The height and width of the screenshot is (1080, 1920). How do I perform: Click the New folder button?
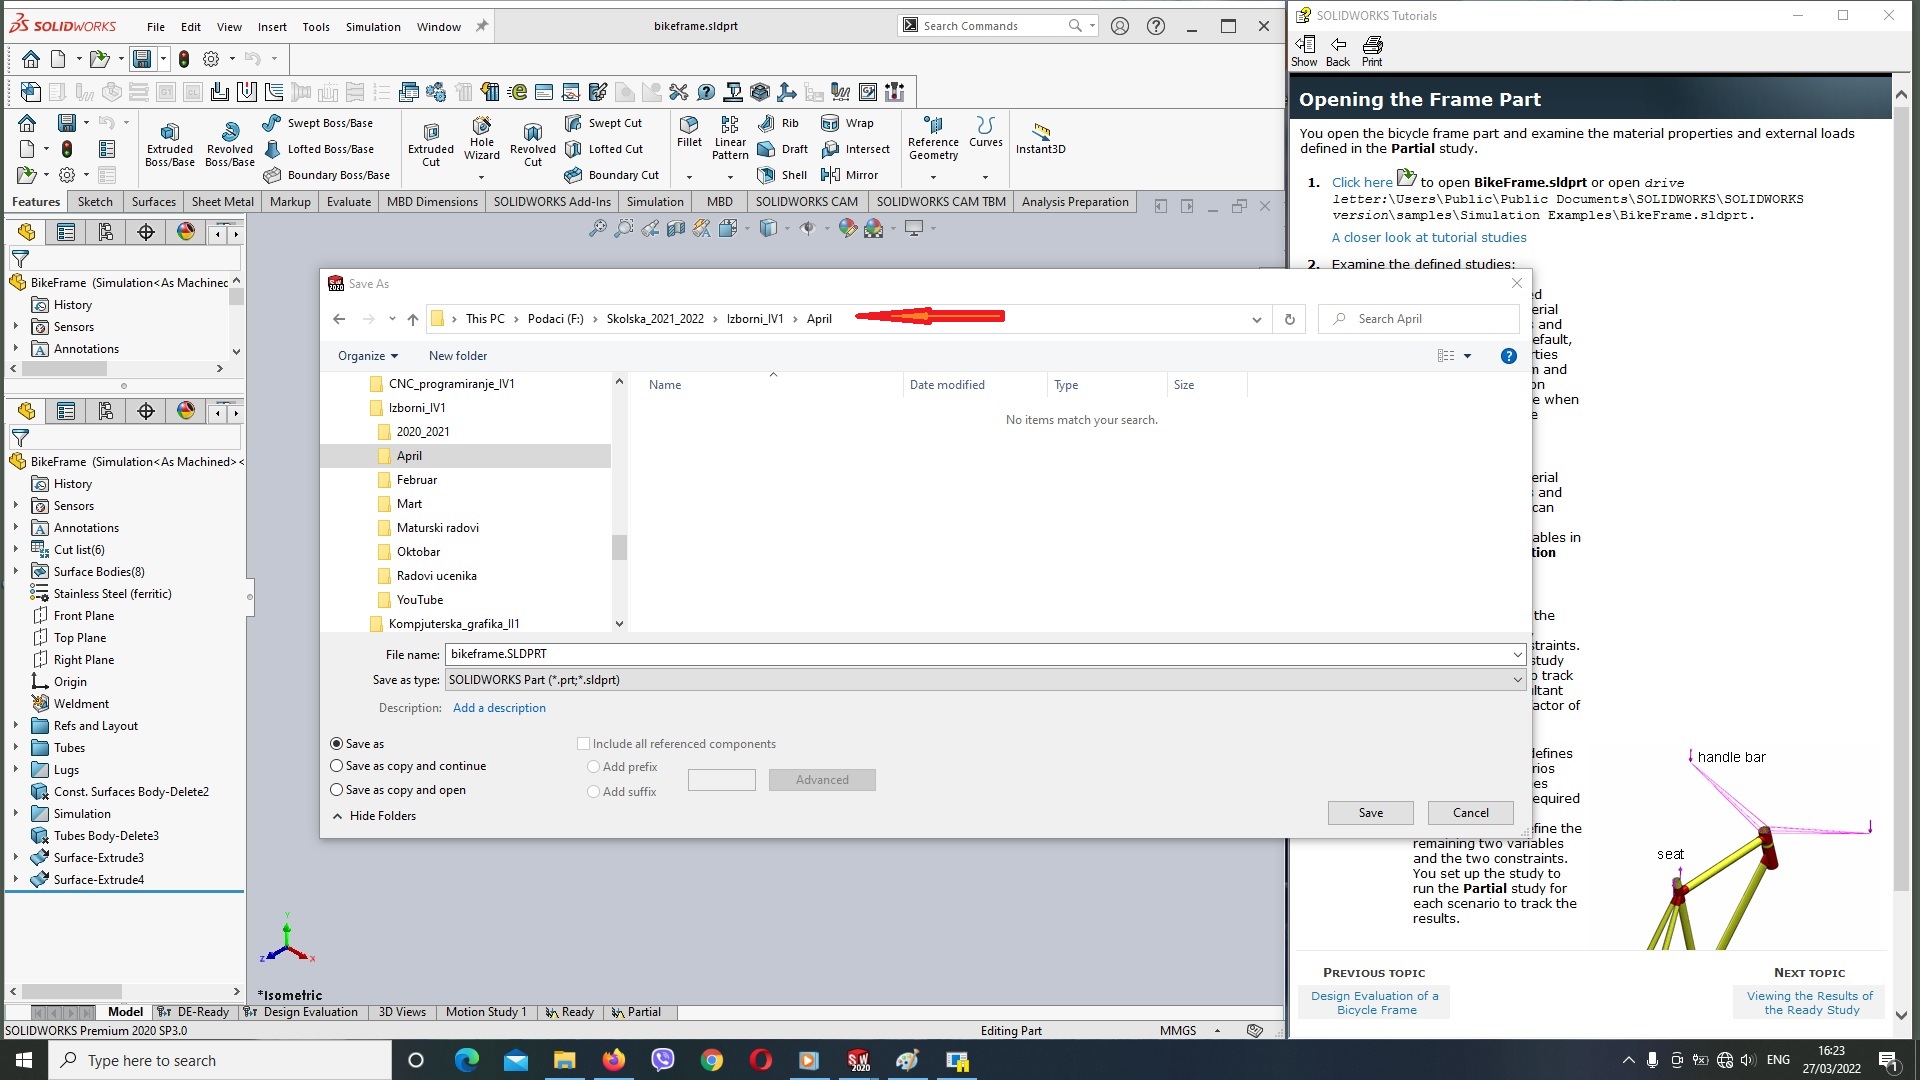point(458,356)
